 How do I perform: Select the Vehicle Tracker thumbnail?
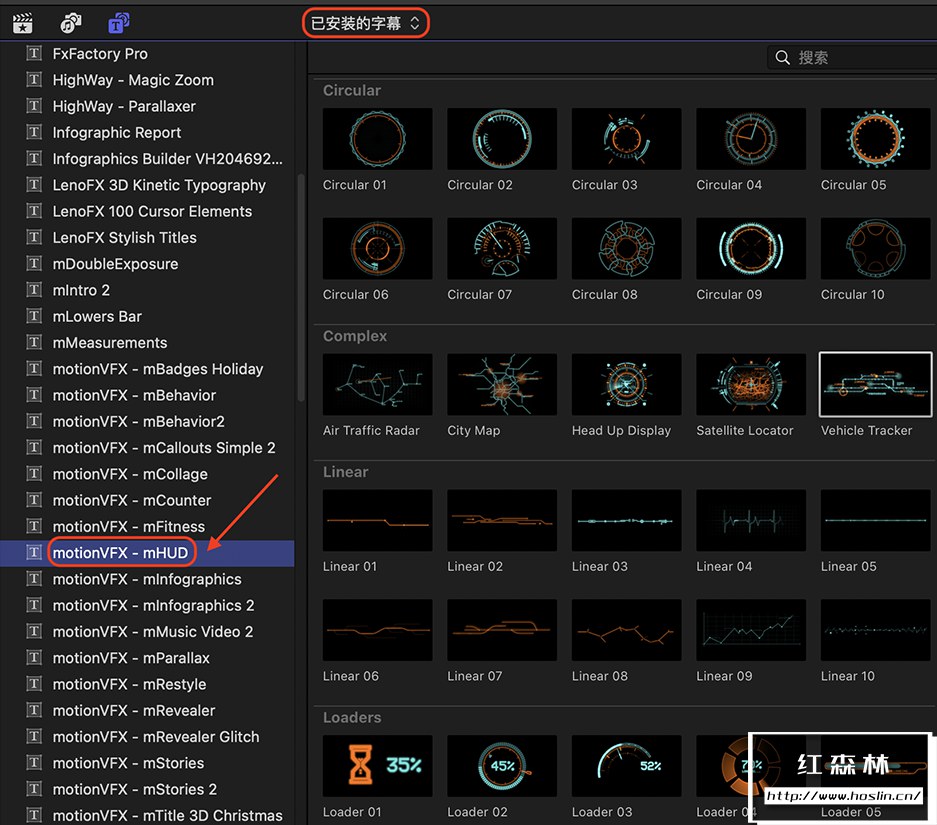[x=875, y=384]
